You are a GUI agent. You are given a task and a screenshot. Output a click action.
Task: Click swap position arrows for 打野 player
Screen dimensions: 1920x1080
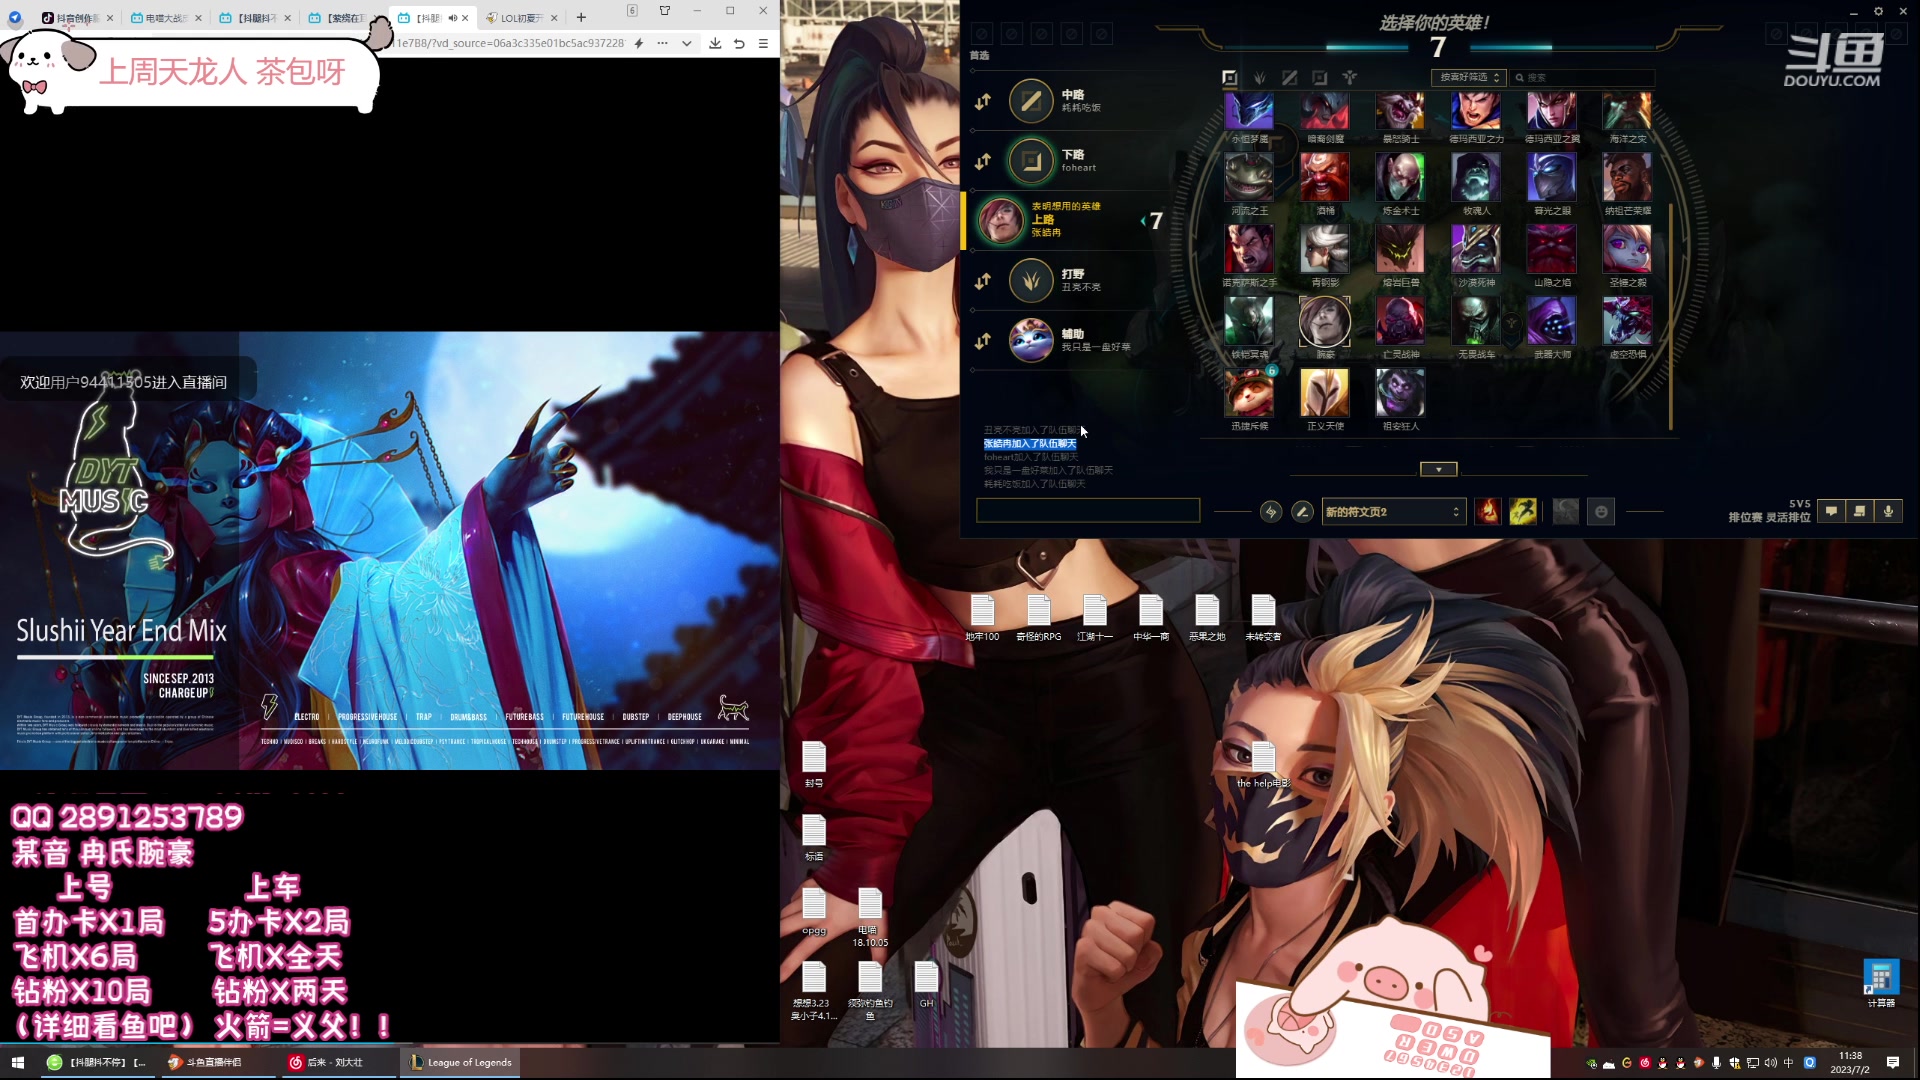tap(983, 281)
